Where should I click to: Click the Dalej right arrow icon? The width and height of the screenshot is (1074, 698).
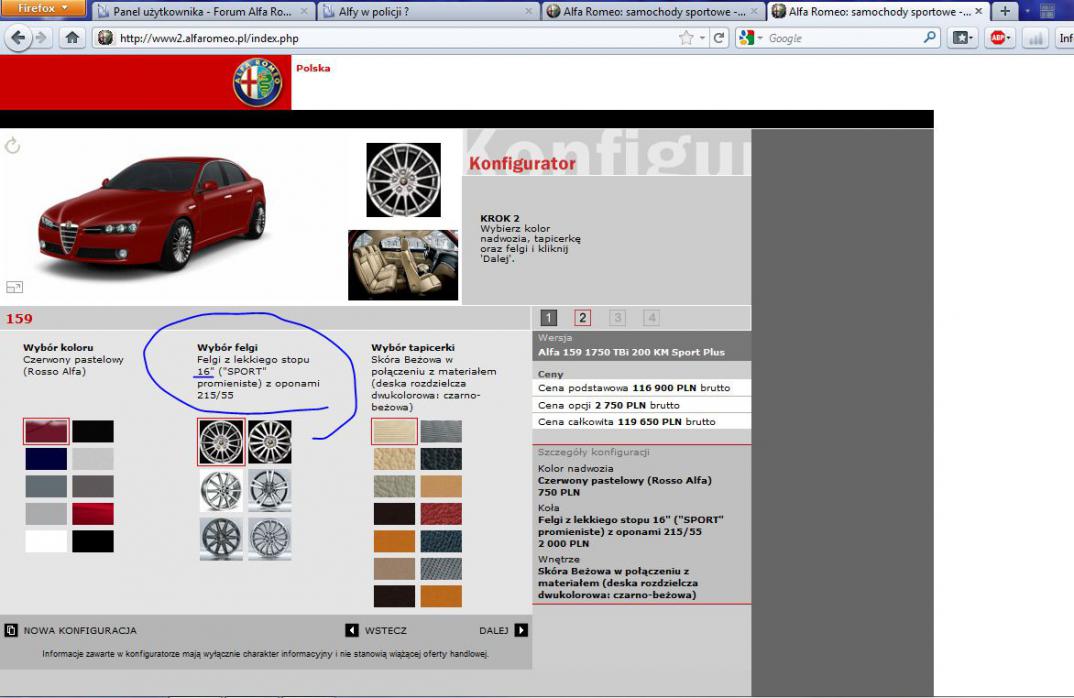coord(521,630)
